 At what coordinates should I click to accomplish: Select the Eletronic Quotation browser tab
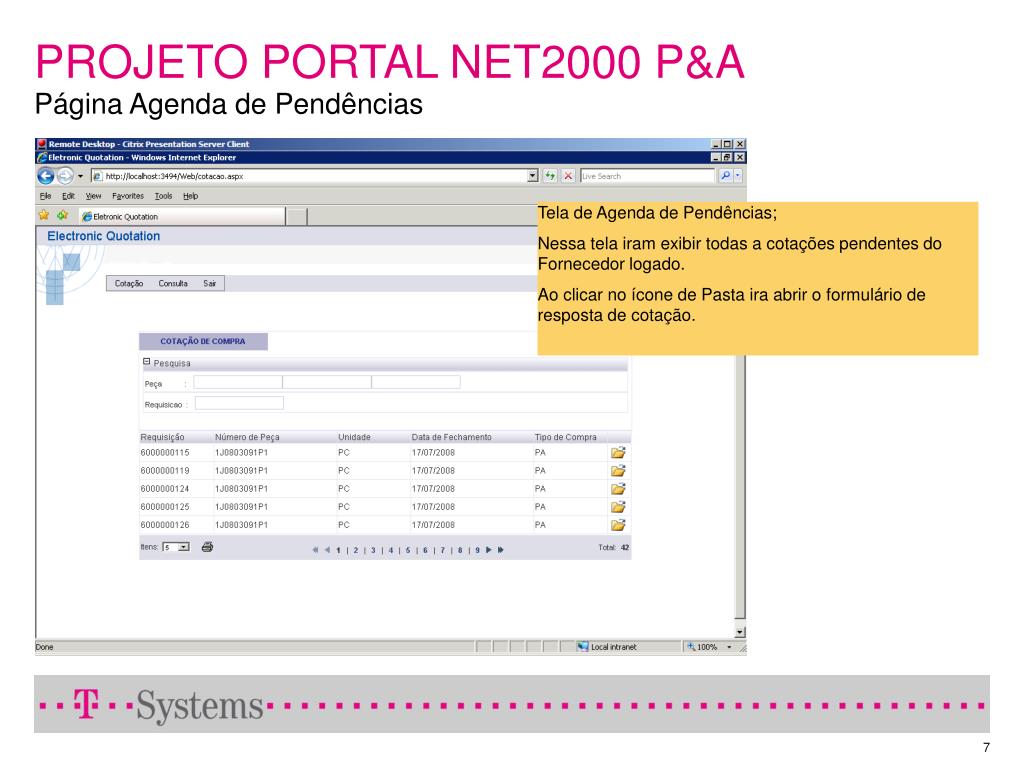point(182,216)
